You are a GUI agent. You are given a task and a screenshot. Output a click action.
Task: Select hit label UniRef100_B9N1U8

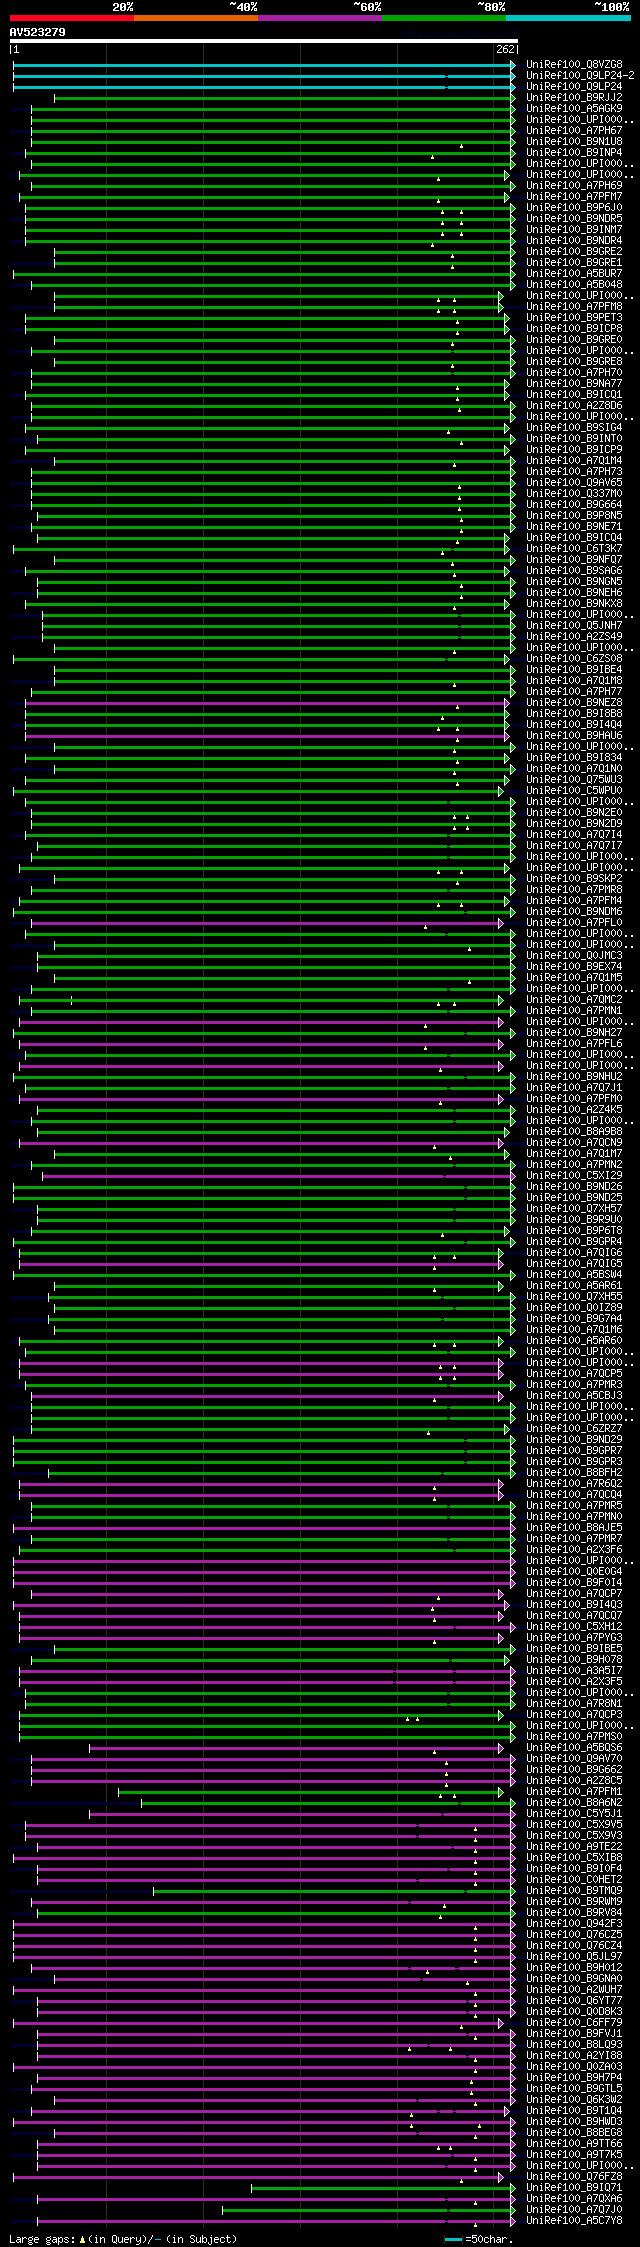coord(574,142)
